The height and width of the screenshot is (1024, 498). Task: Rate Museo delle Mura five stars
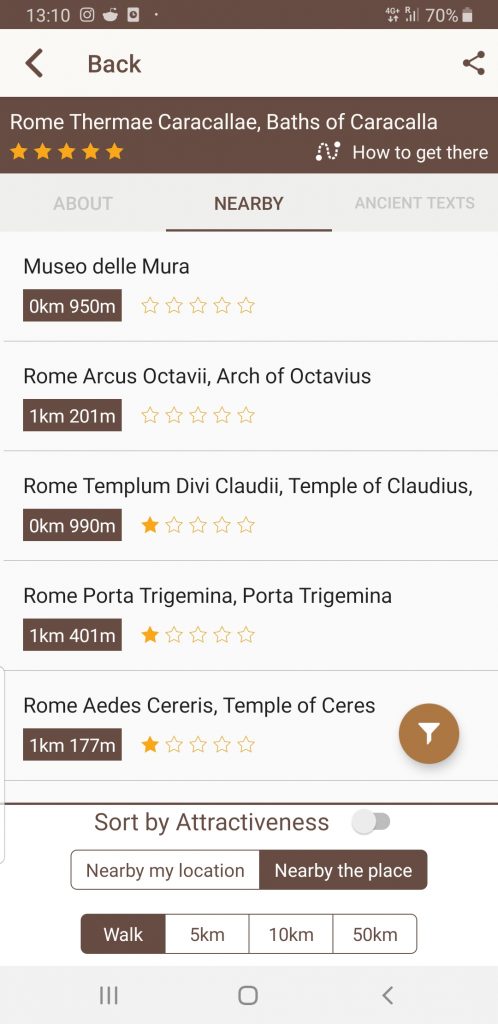click(245, 306)
